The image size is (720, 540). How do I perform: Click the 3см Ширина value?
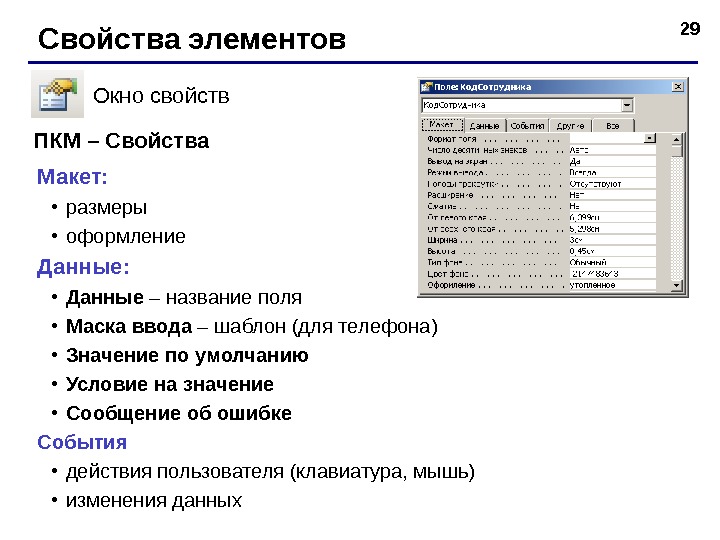point(612,240)
